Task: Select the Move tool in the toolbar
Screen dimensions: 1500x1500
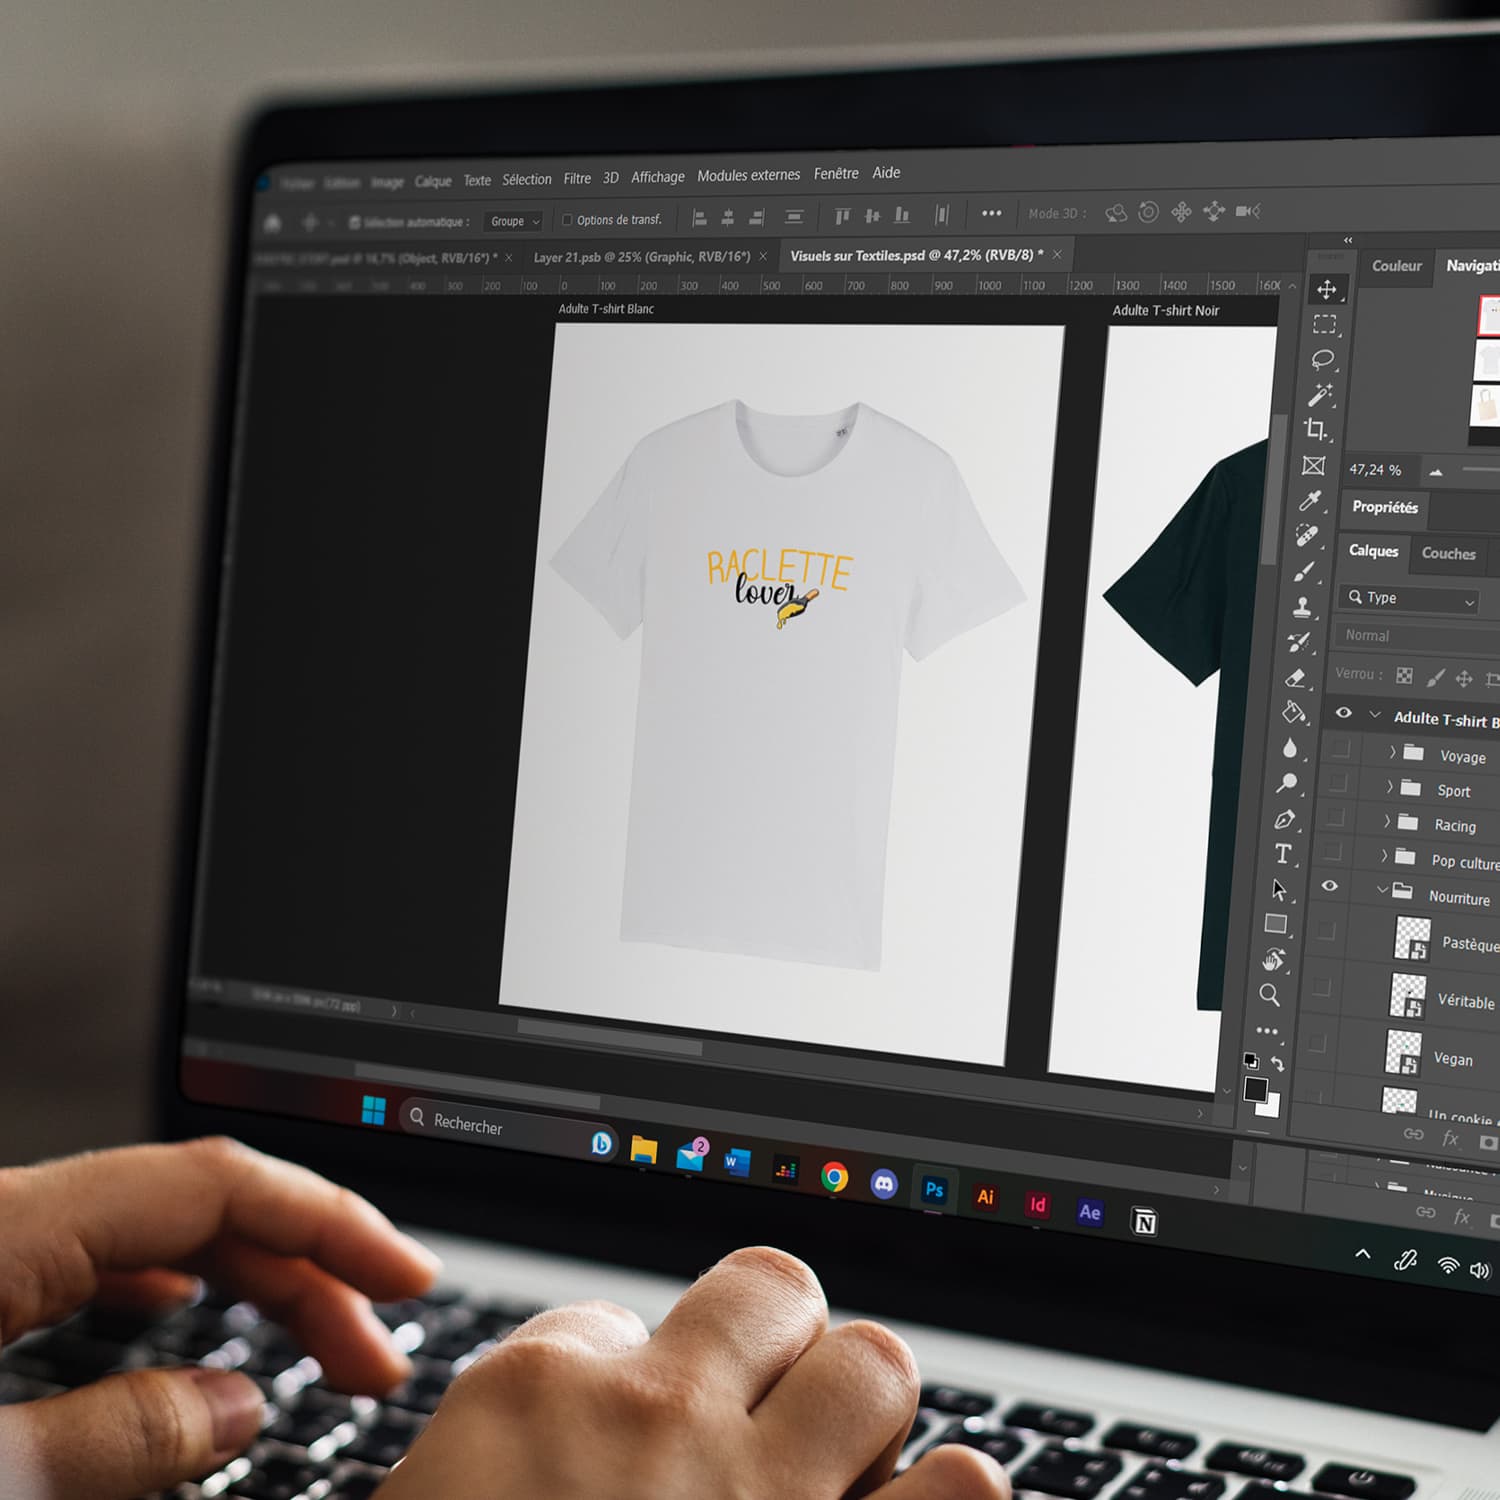Action: coord(1327,290)
